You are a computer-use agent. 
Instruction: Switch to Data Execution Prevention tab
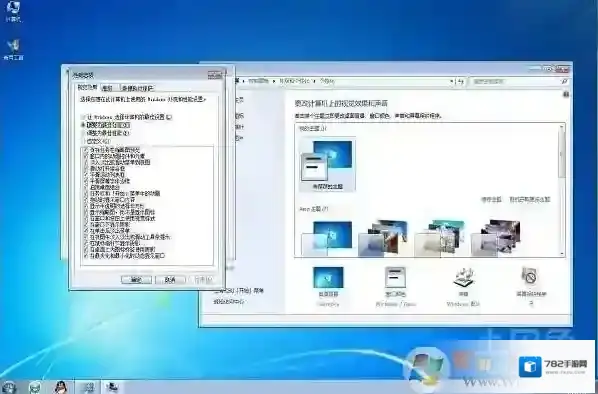[138, 88]
